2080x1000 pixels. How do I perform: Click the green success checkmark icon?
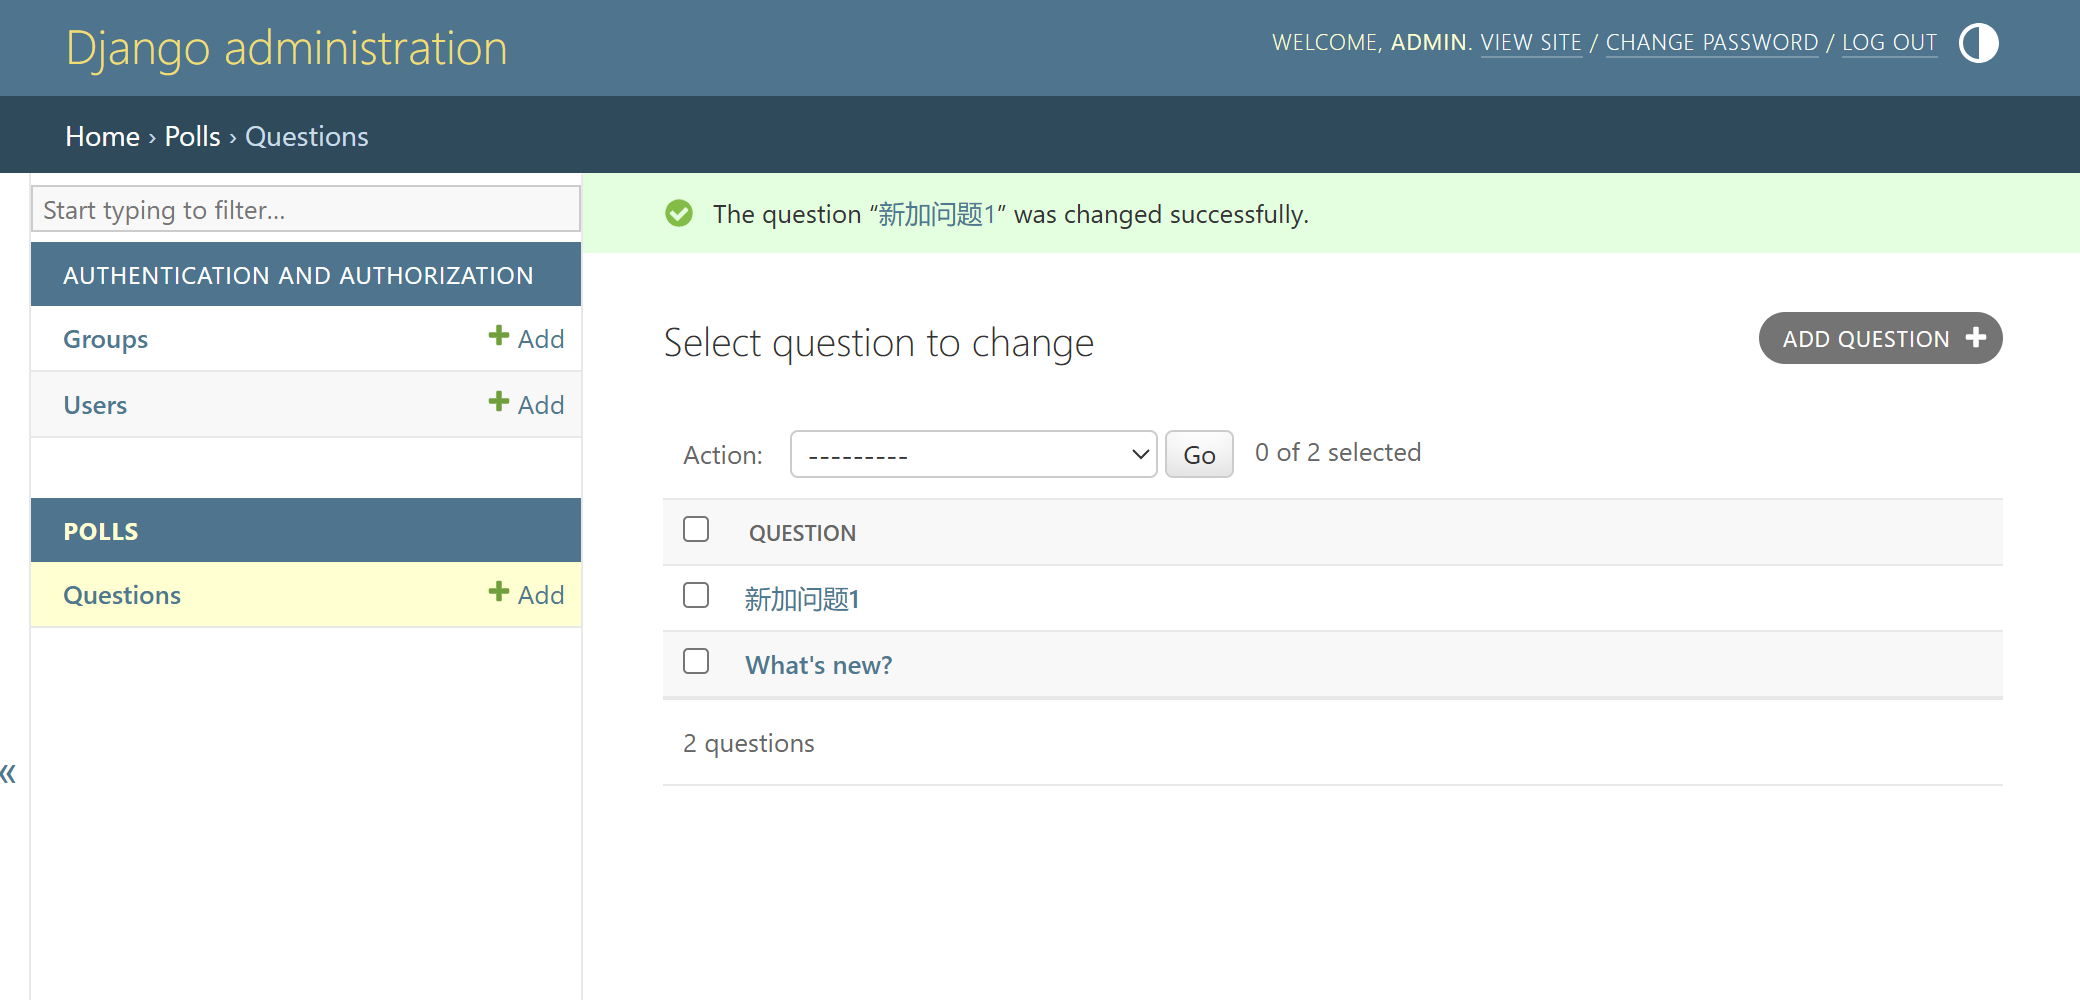(x=679, y=214)
